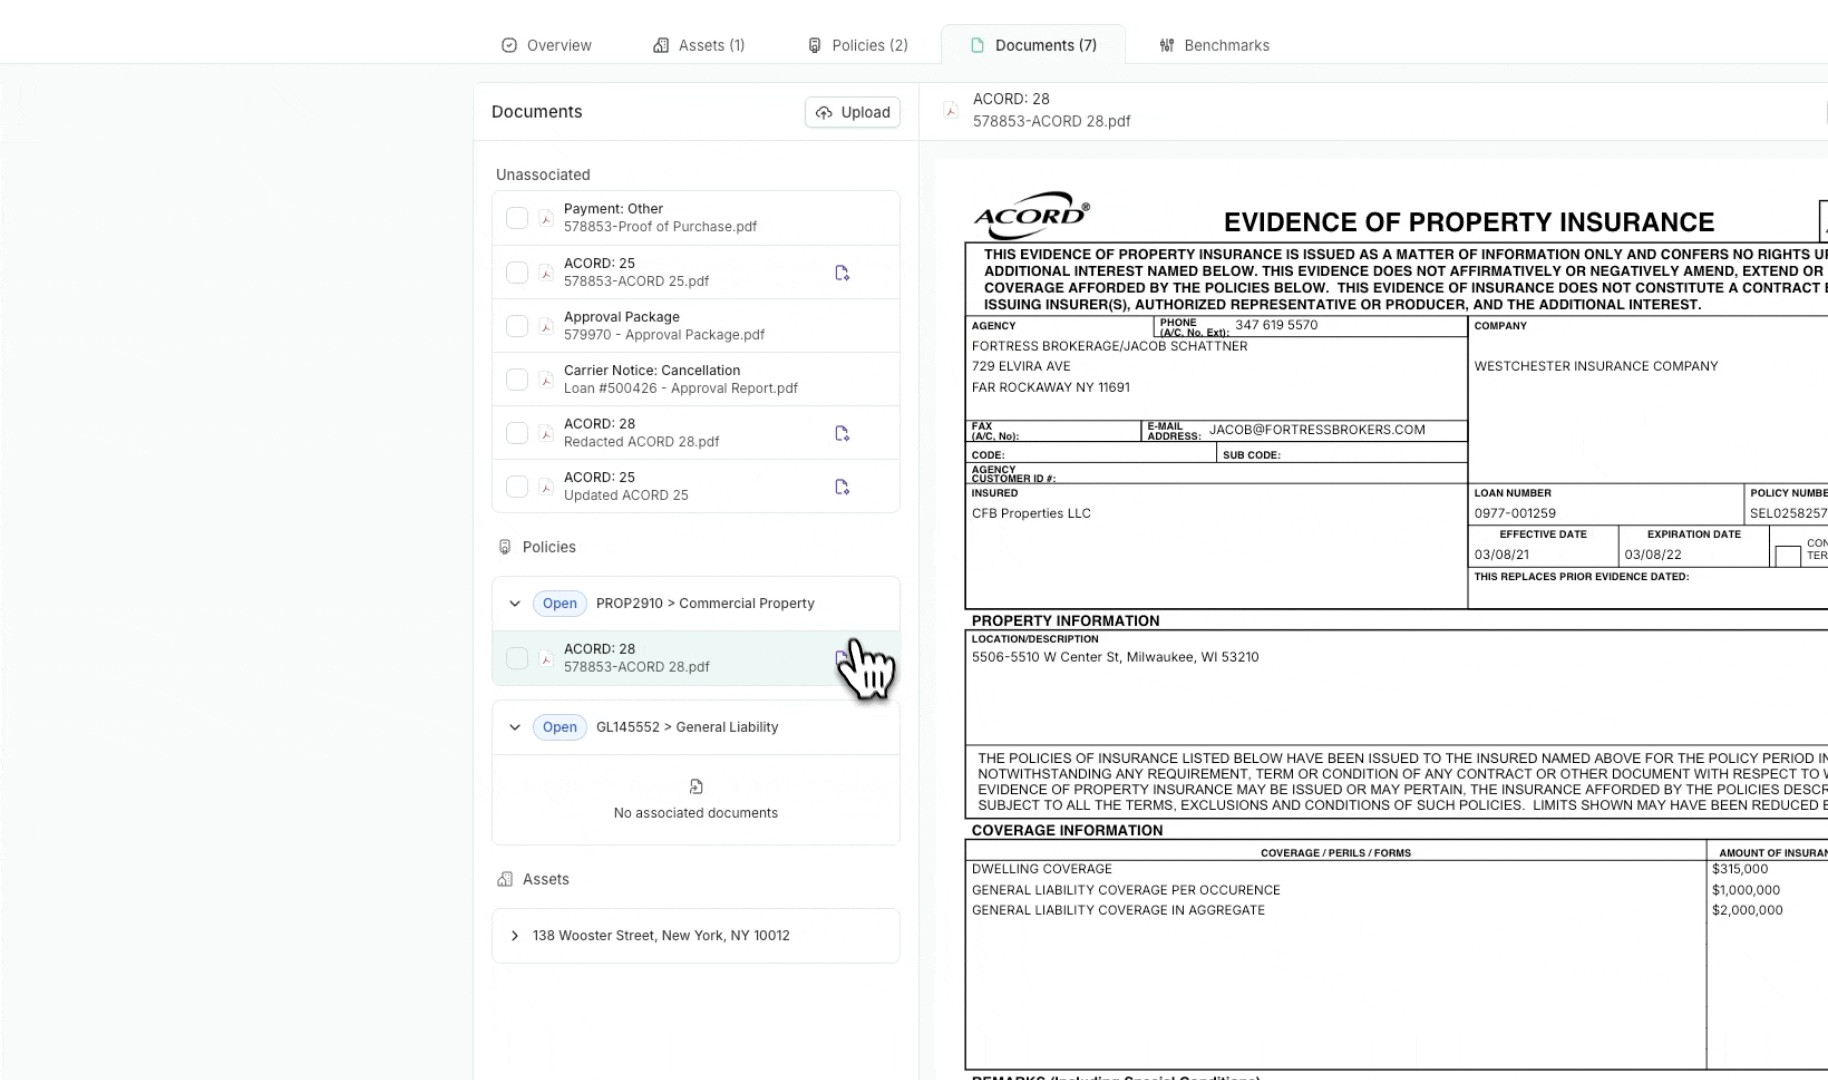Click document icon beside 578853-ACORD 25.pdf

point(842,273)
